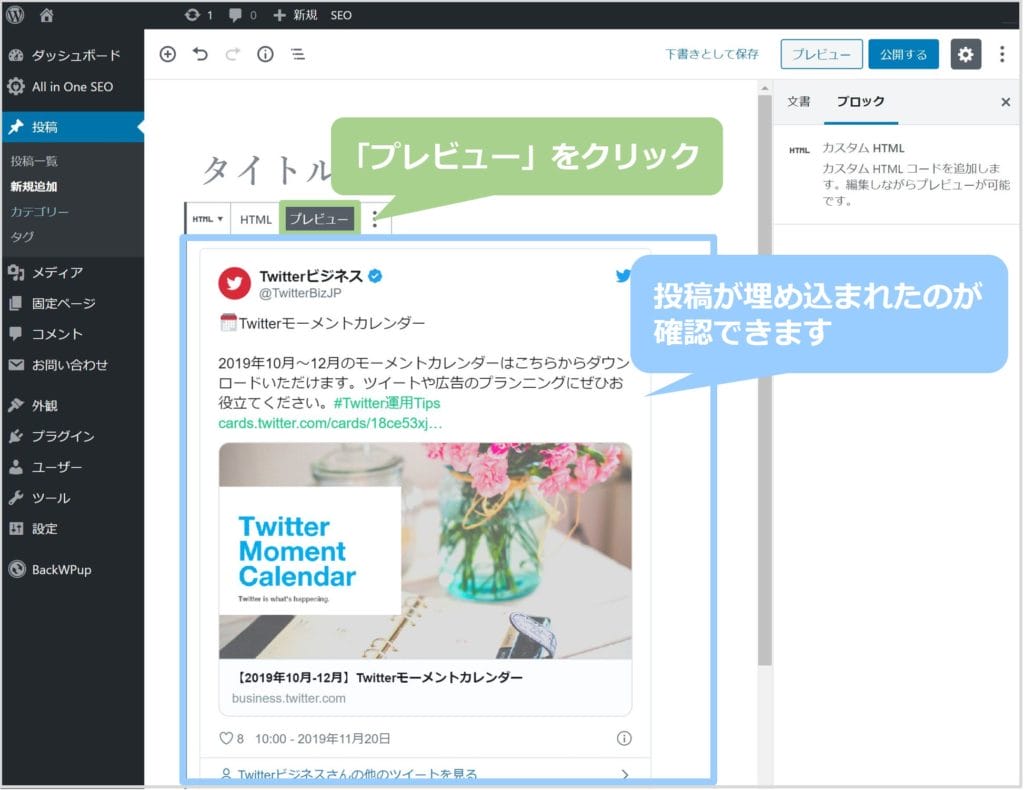Click 下書きとして保存 link
This screenshot has width=1024, height=790.
click(712, 54)
